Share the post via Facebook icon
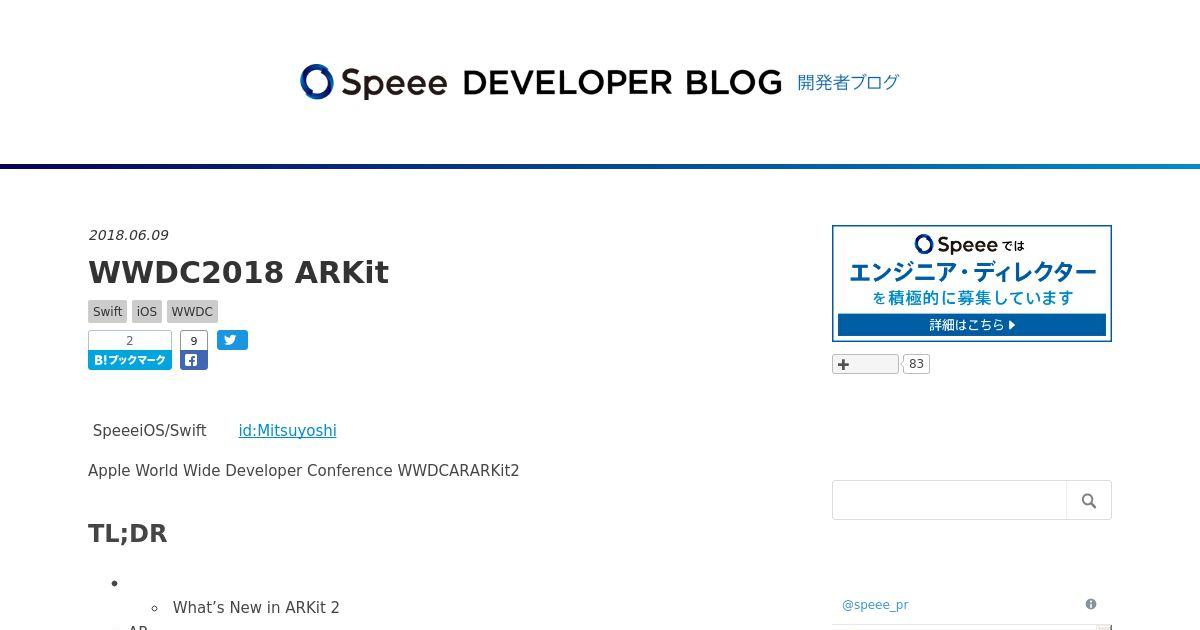1200x630 pixels. pos(194,360)
